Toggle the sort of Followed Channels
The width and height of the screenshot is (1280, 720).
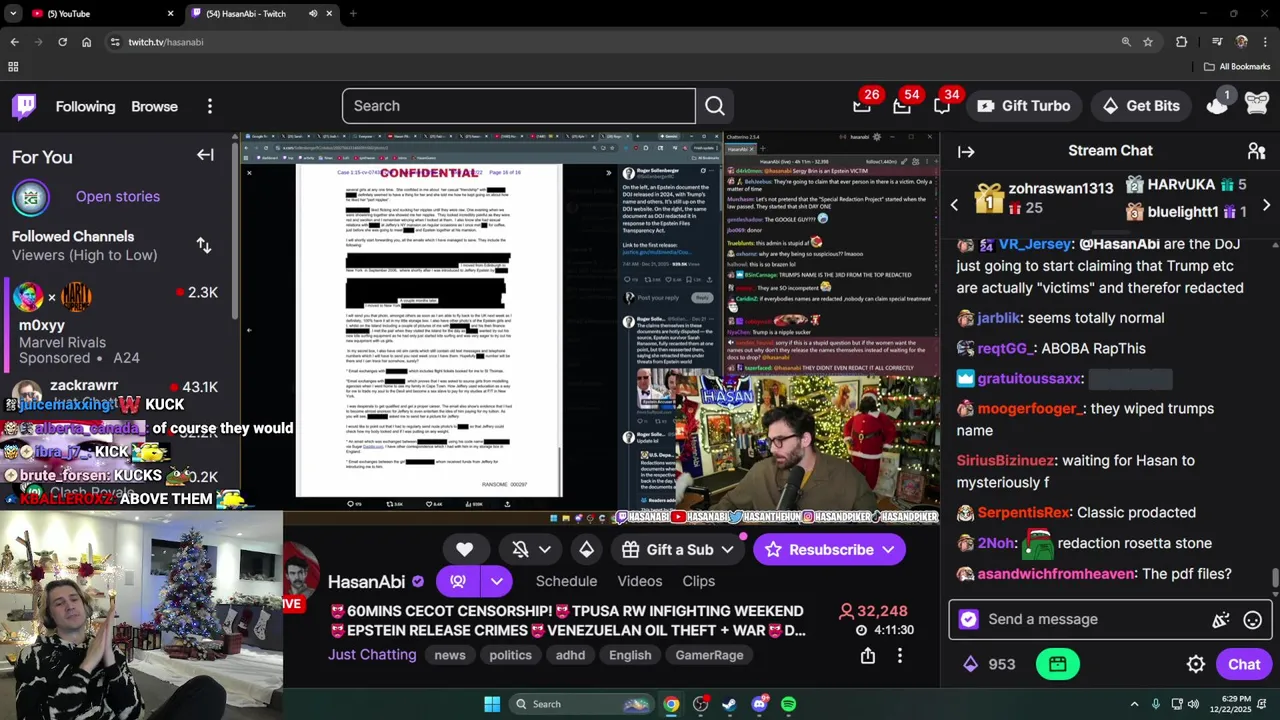click(x=204, y=245)
